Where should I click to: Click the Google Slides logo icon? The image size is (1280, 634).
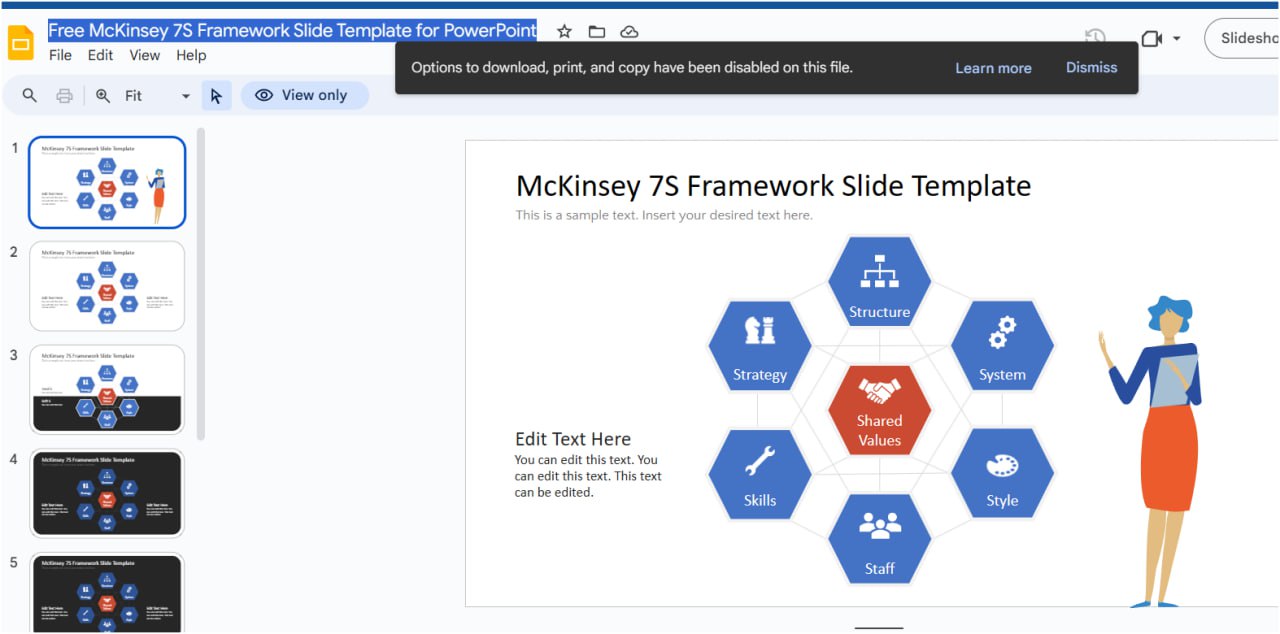tap(21, 42)
